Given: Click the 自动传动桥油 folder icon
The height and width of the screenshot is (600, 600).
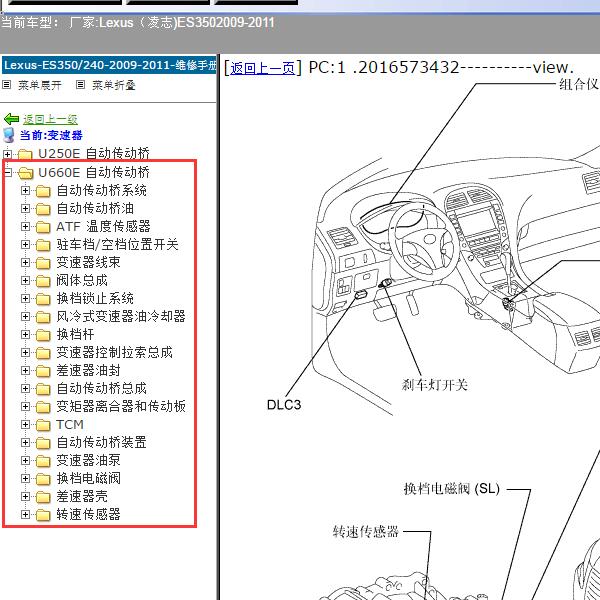Looking at the screenshot, I should [x=43, y=209].
